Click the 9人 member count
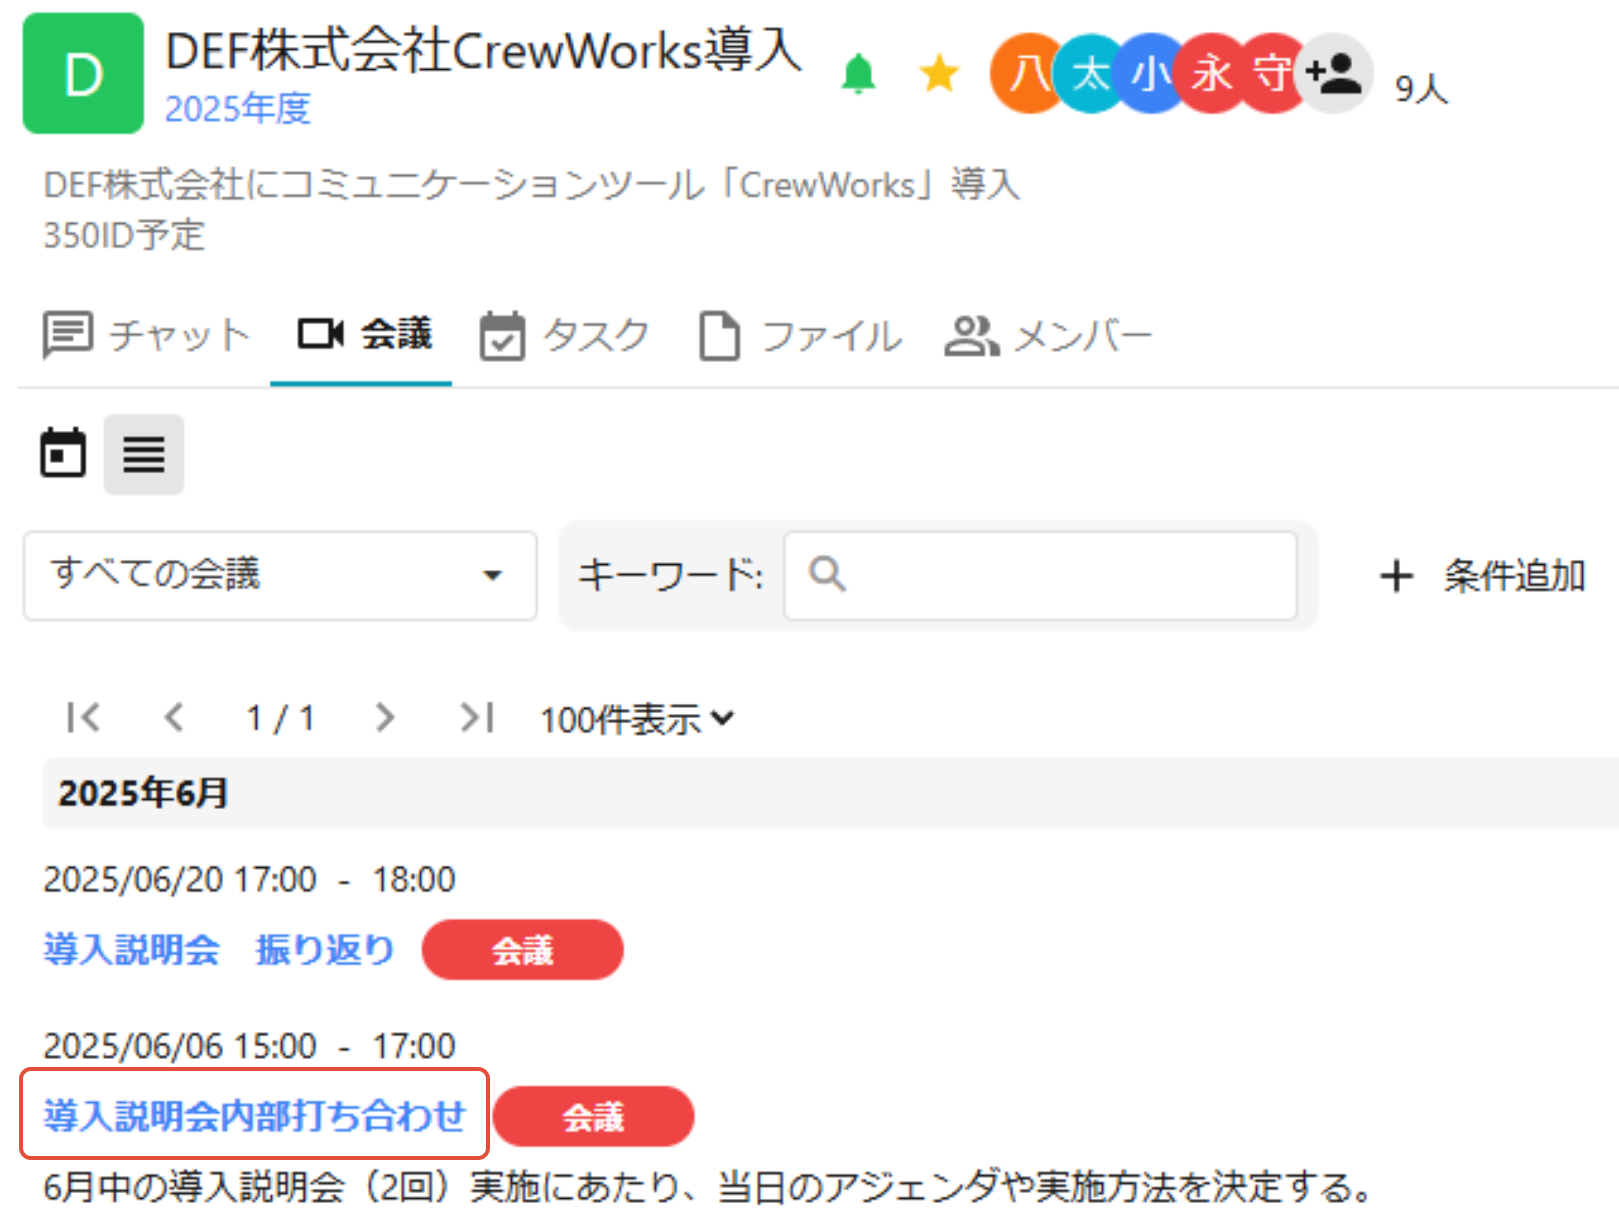This screenshot has height=1230, width=1619. [x=1421, y=89]
